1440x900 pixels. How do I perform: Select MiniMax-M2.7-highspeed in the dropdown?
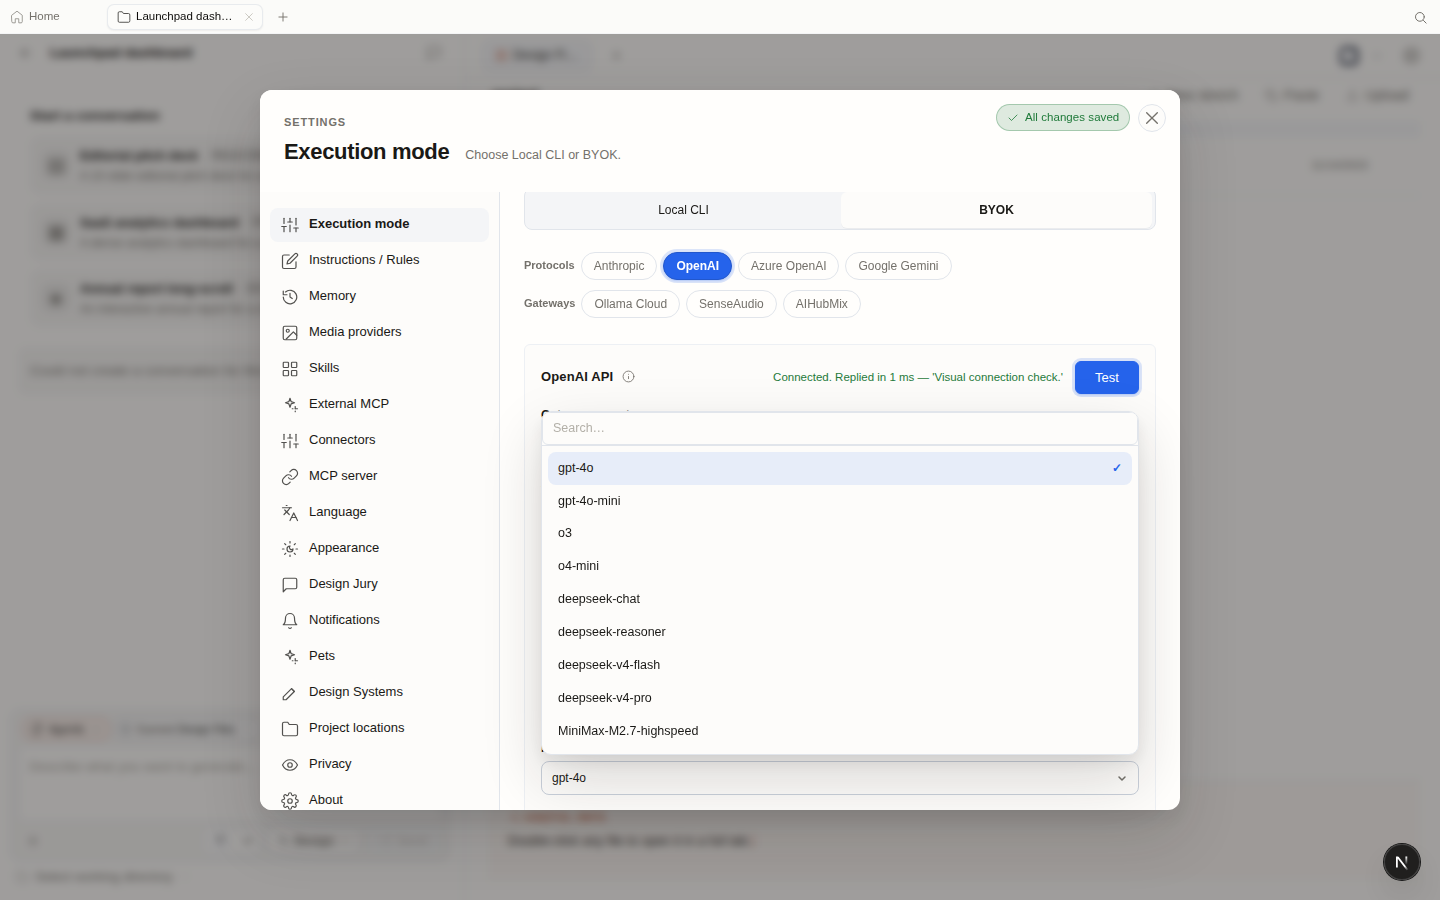(840, 731)
